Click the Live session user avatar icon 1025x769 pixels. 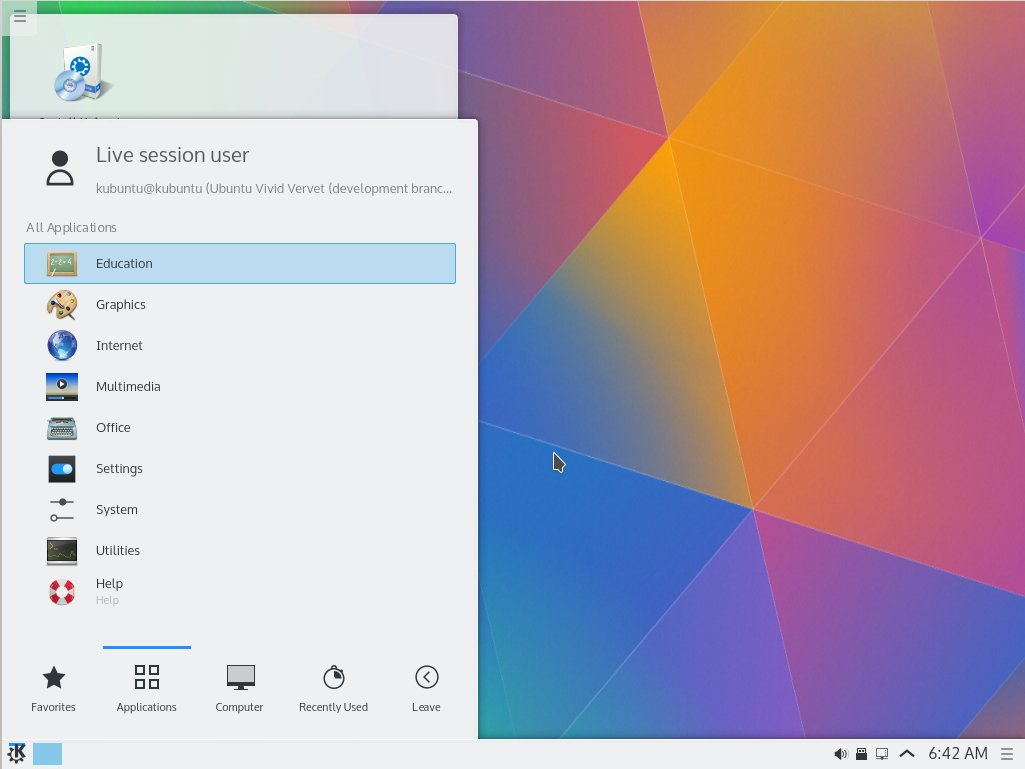coord(59,168)
